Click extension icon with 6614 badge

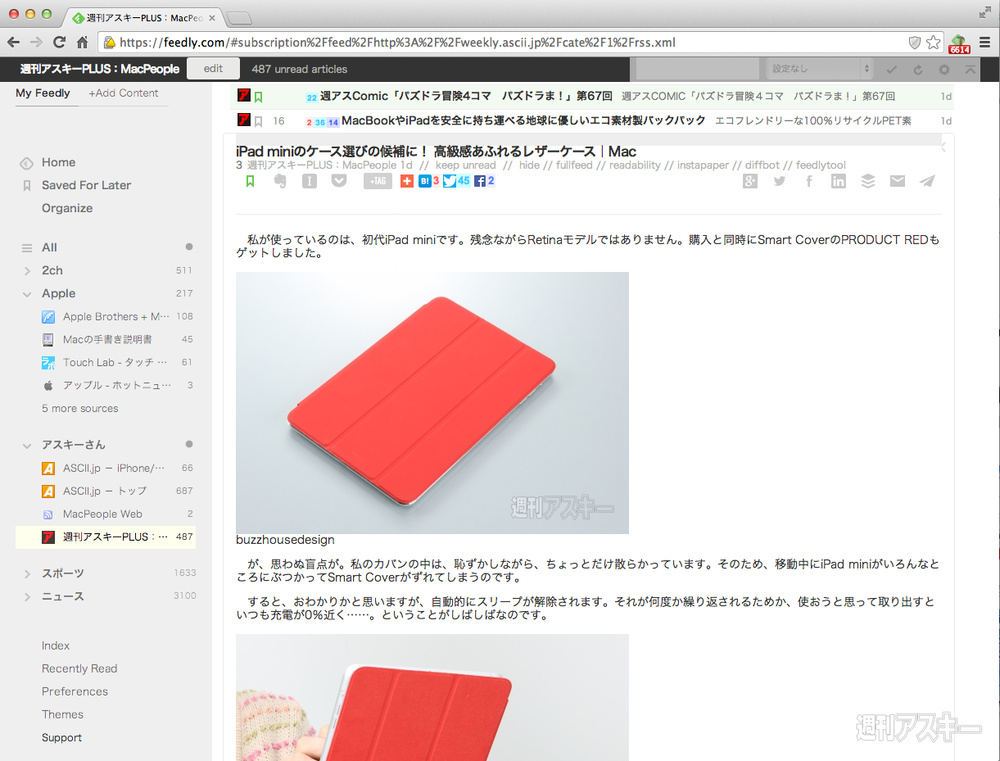pyautogui.click(x=959, y=43)
